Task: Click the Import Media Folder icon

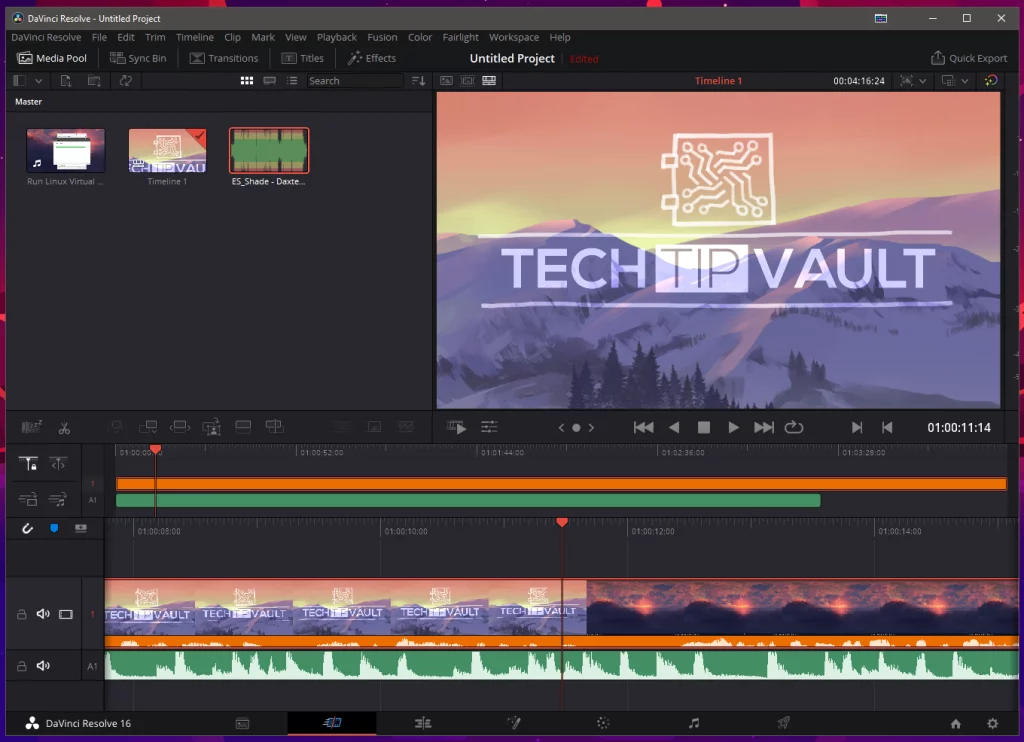Action: coord(94,80)
